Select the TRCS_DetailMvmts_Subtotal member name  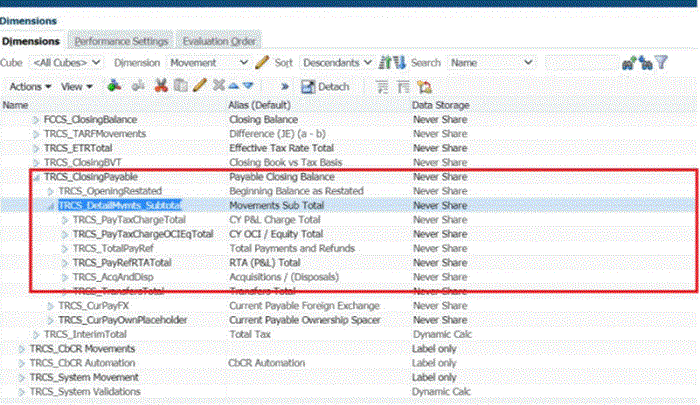120,205
